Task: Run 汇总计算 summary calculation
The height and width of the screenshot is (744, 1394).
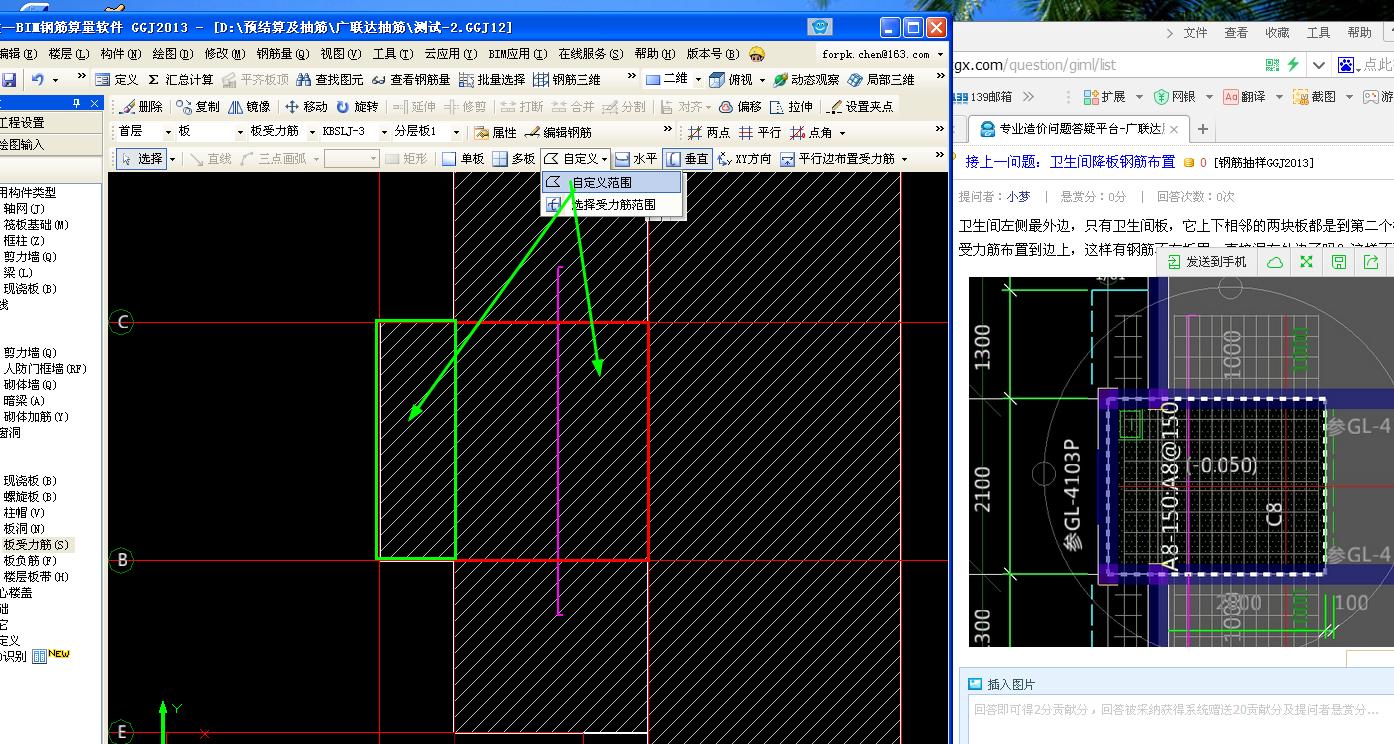Action: point(180,79)
